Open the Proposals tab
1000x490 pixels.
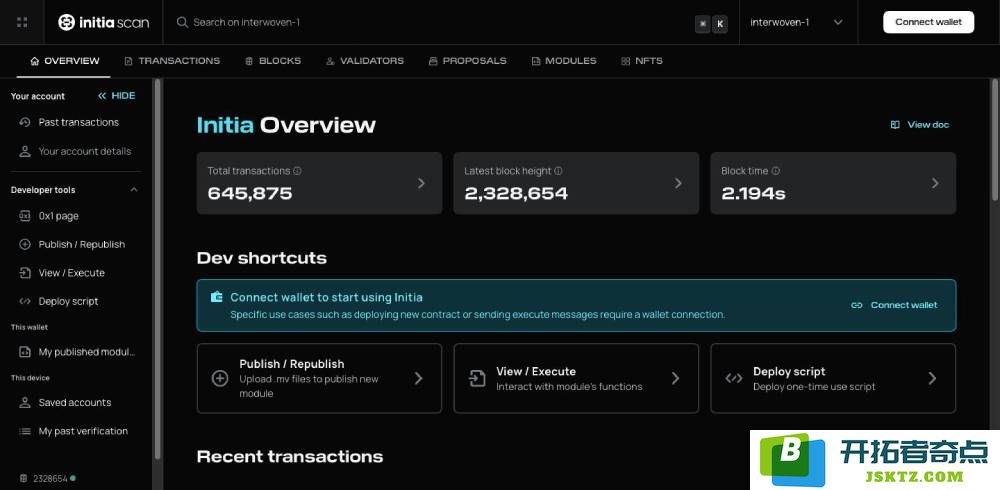(x=467, y=61)
